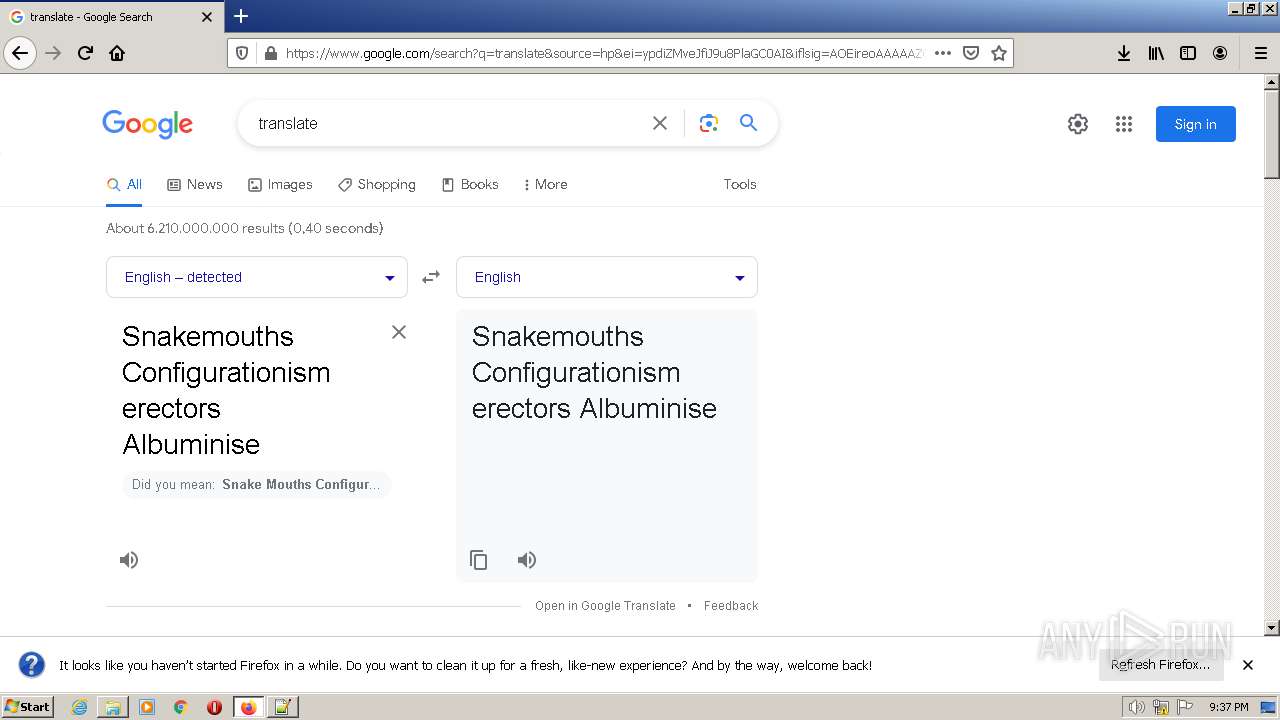Image resolution: width=1280 pixels, height=720 pixels.
Task: Open the target language English dropdown
Action: tap(607, 277)
